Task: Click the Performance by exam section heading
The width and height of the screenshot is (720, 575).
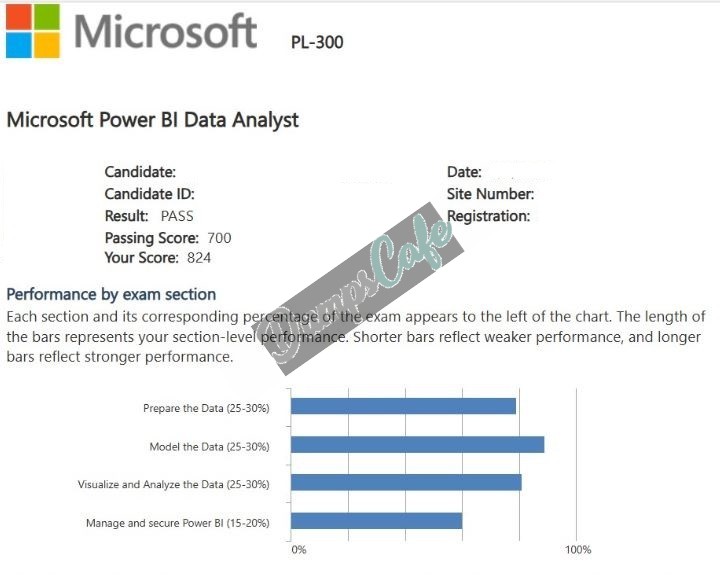Action: [x=111, y=294]
